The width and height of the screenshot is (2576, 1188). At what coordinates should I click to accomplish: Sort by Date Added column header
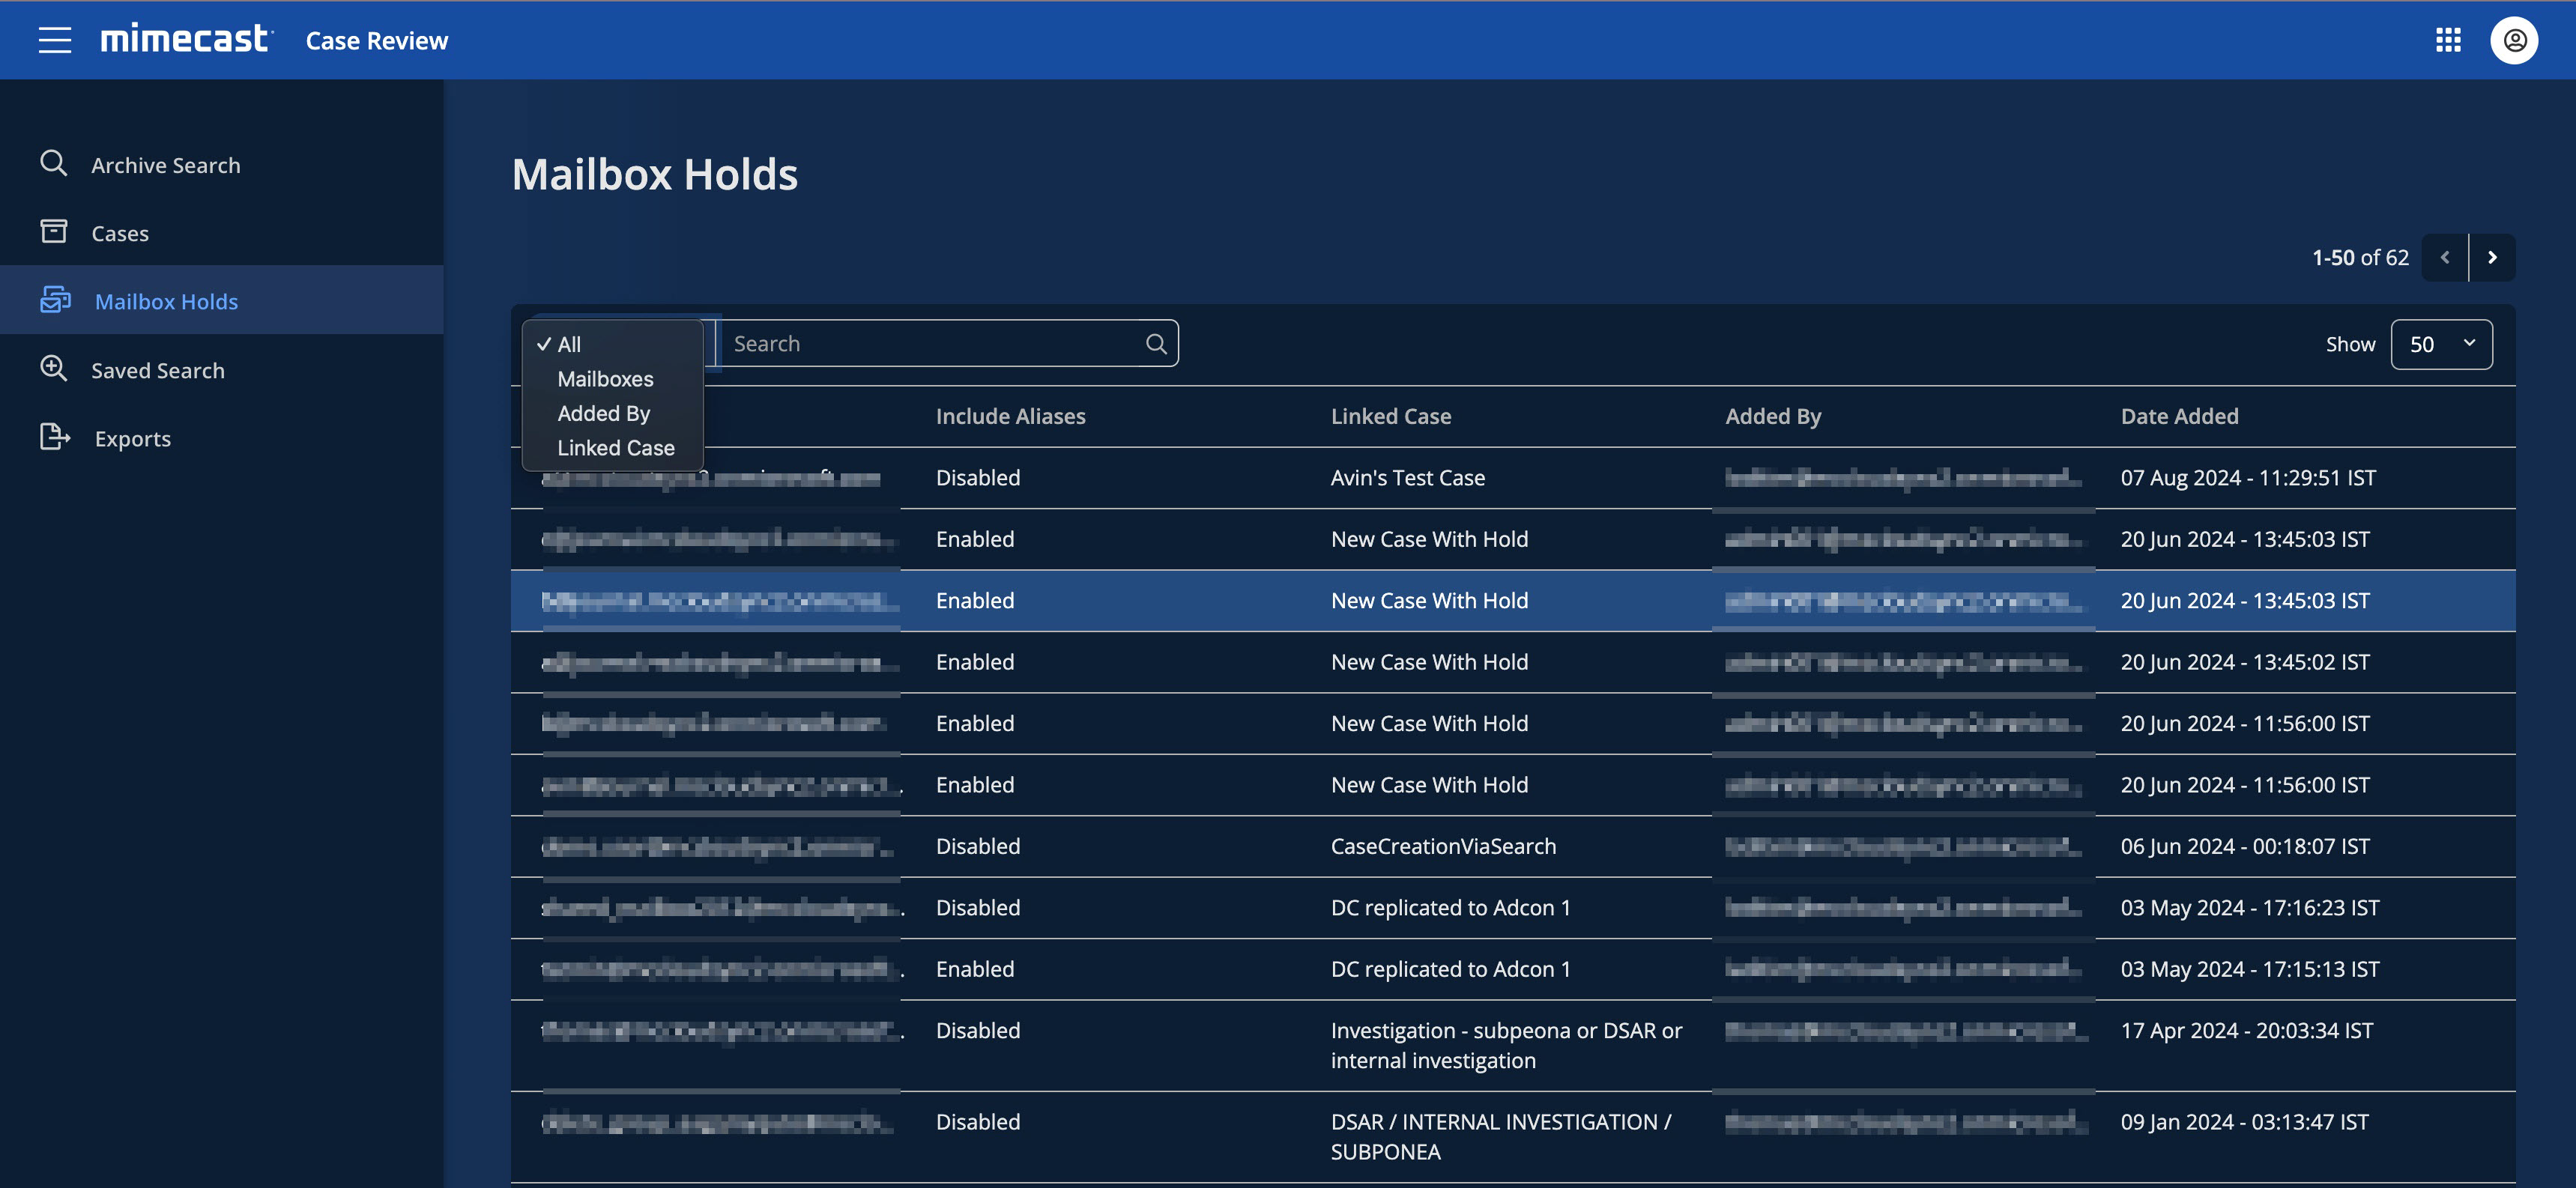point(2179,416)
